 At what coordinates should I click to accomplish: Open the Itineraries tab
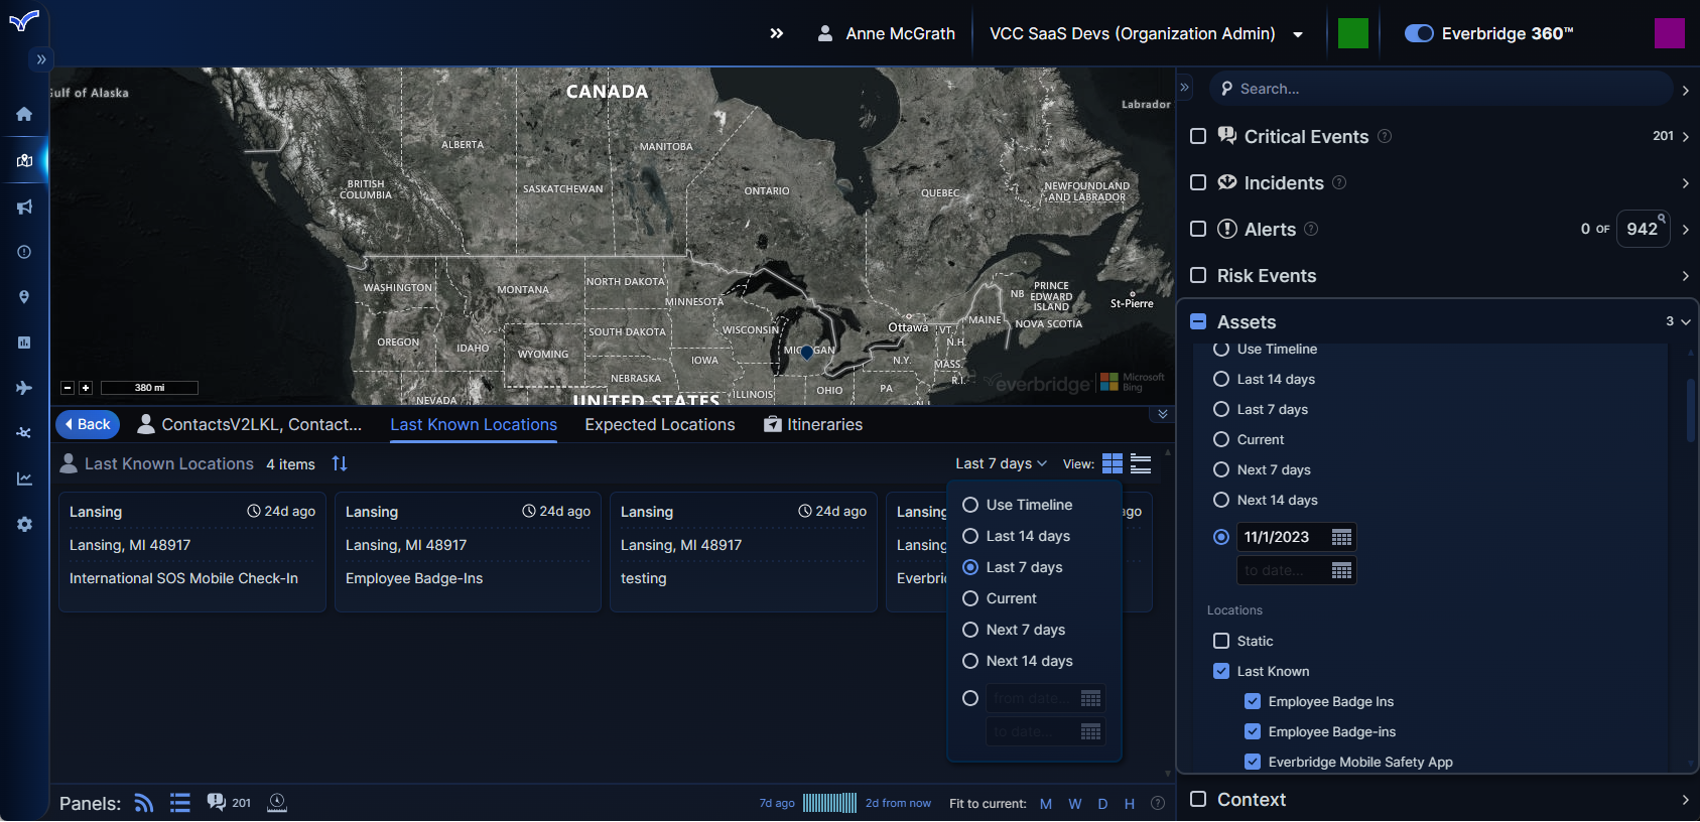click(x=813, y=425)
